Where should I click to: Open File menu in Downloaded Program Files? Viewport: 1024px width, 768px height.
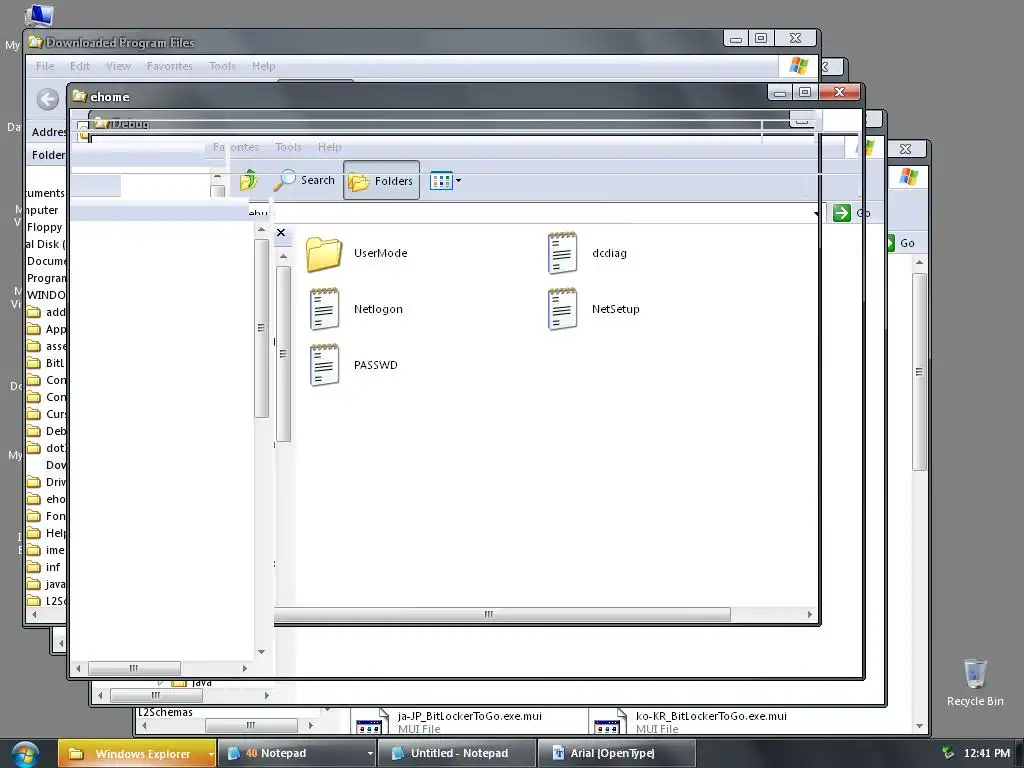click(x=45, y=66)
